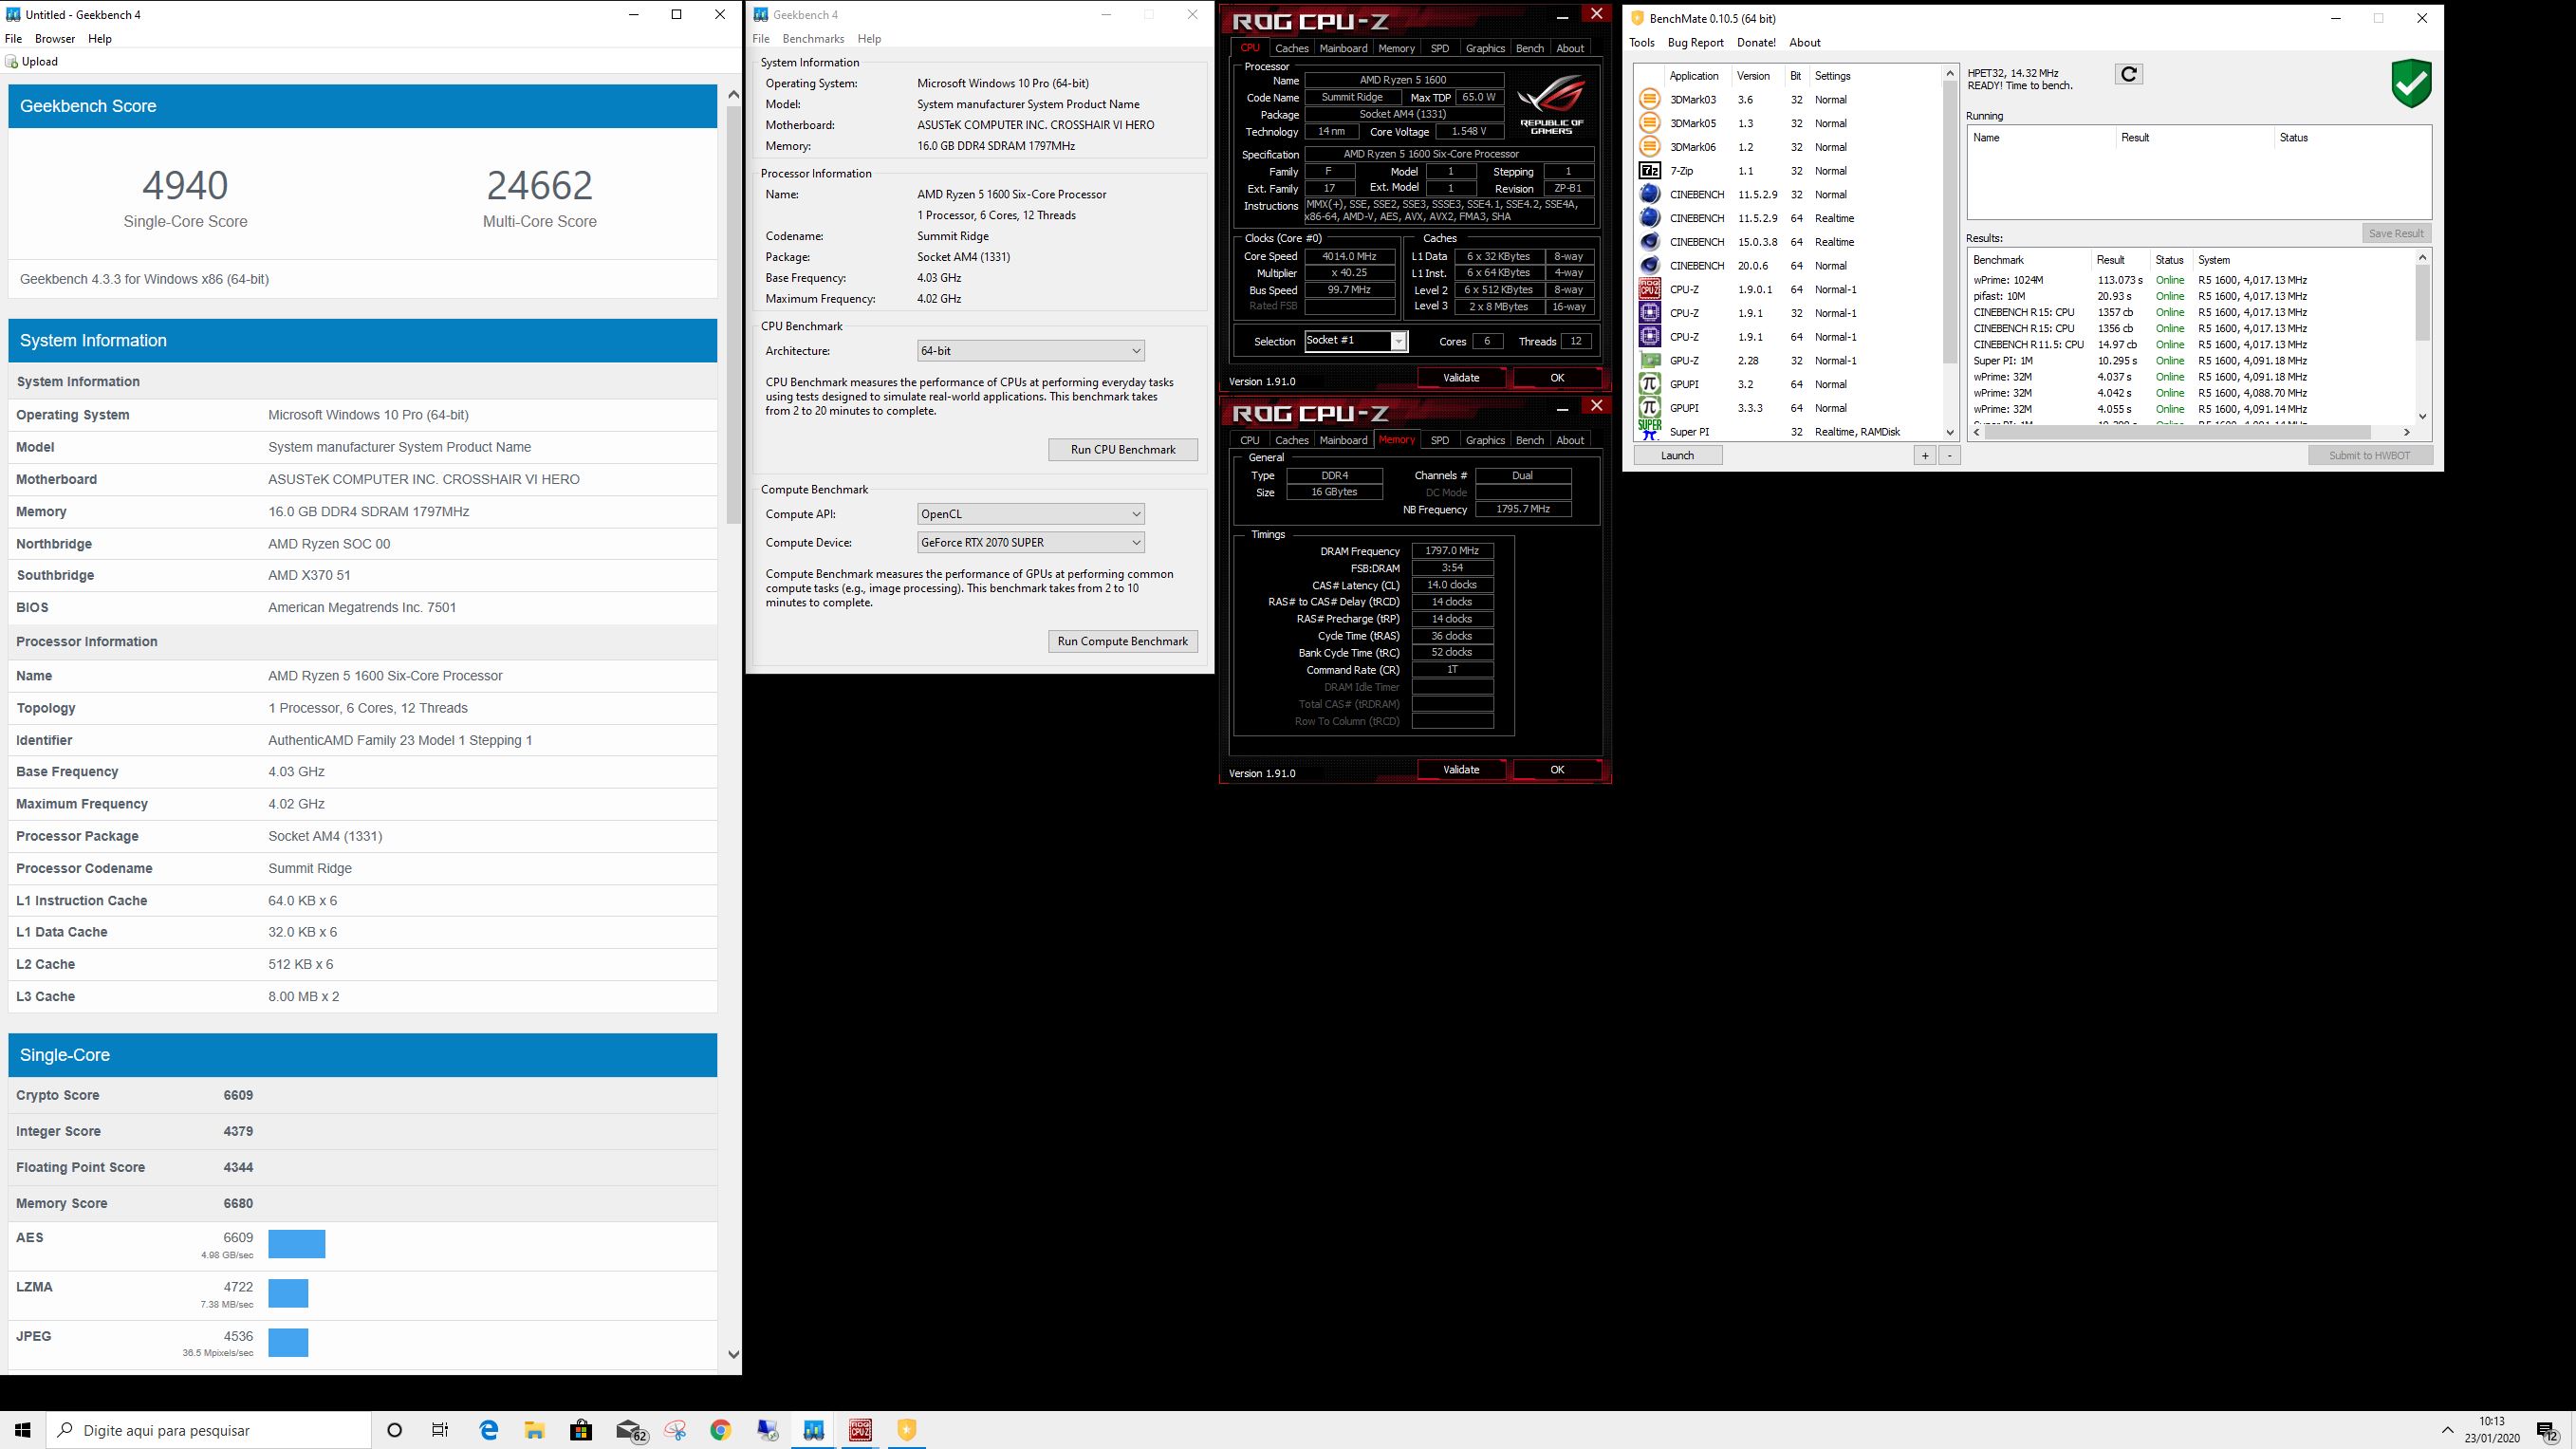Open the notification center icon

2546,1430
